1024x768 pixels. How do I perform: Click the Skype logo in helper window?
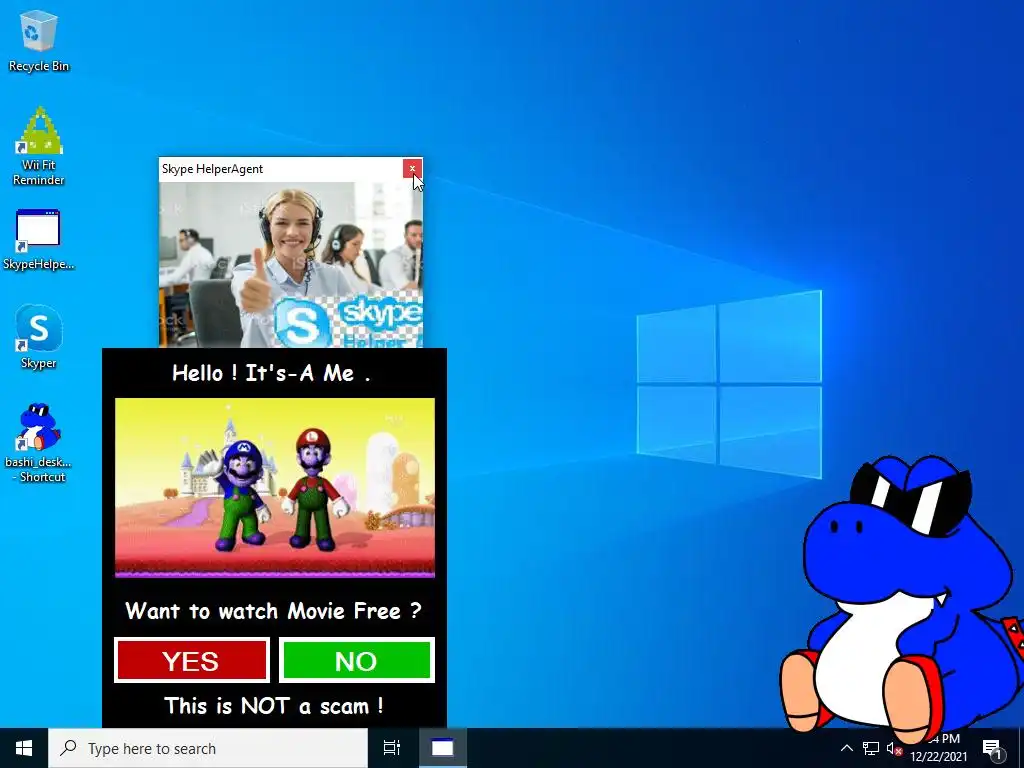point(301,324)
